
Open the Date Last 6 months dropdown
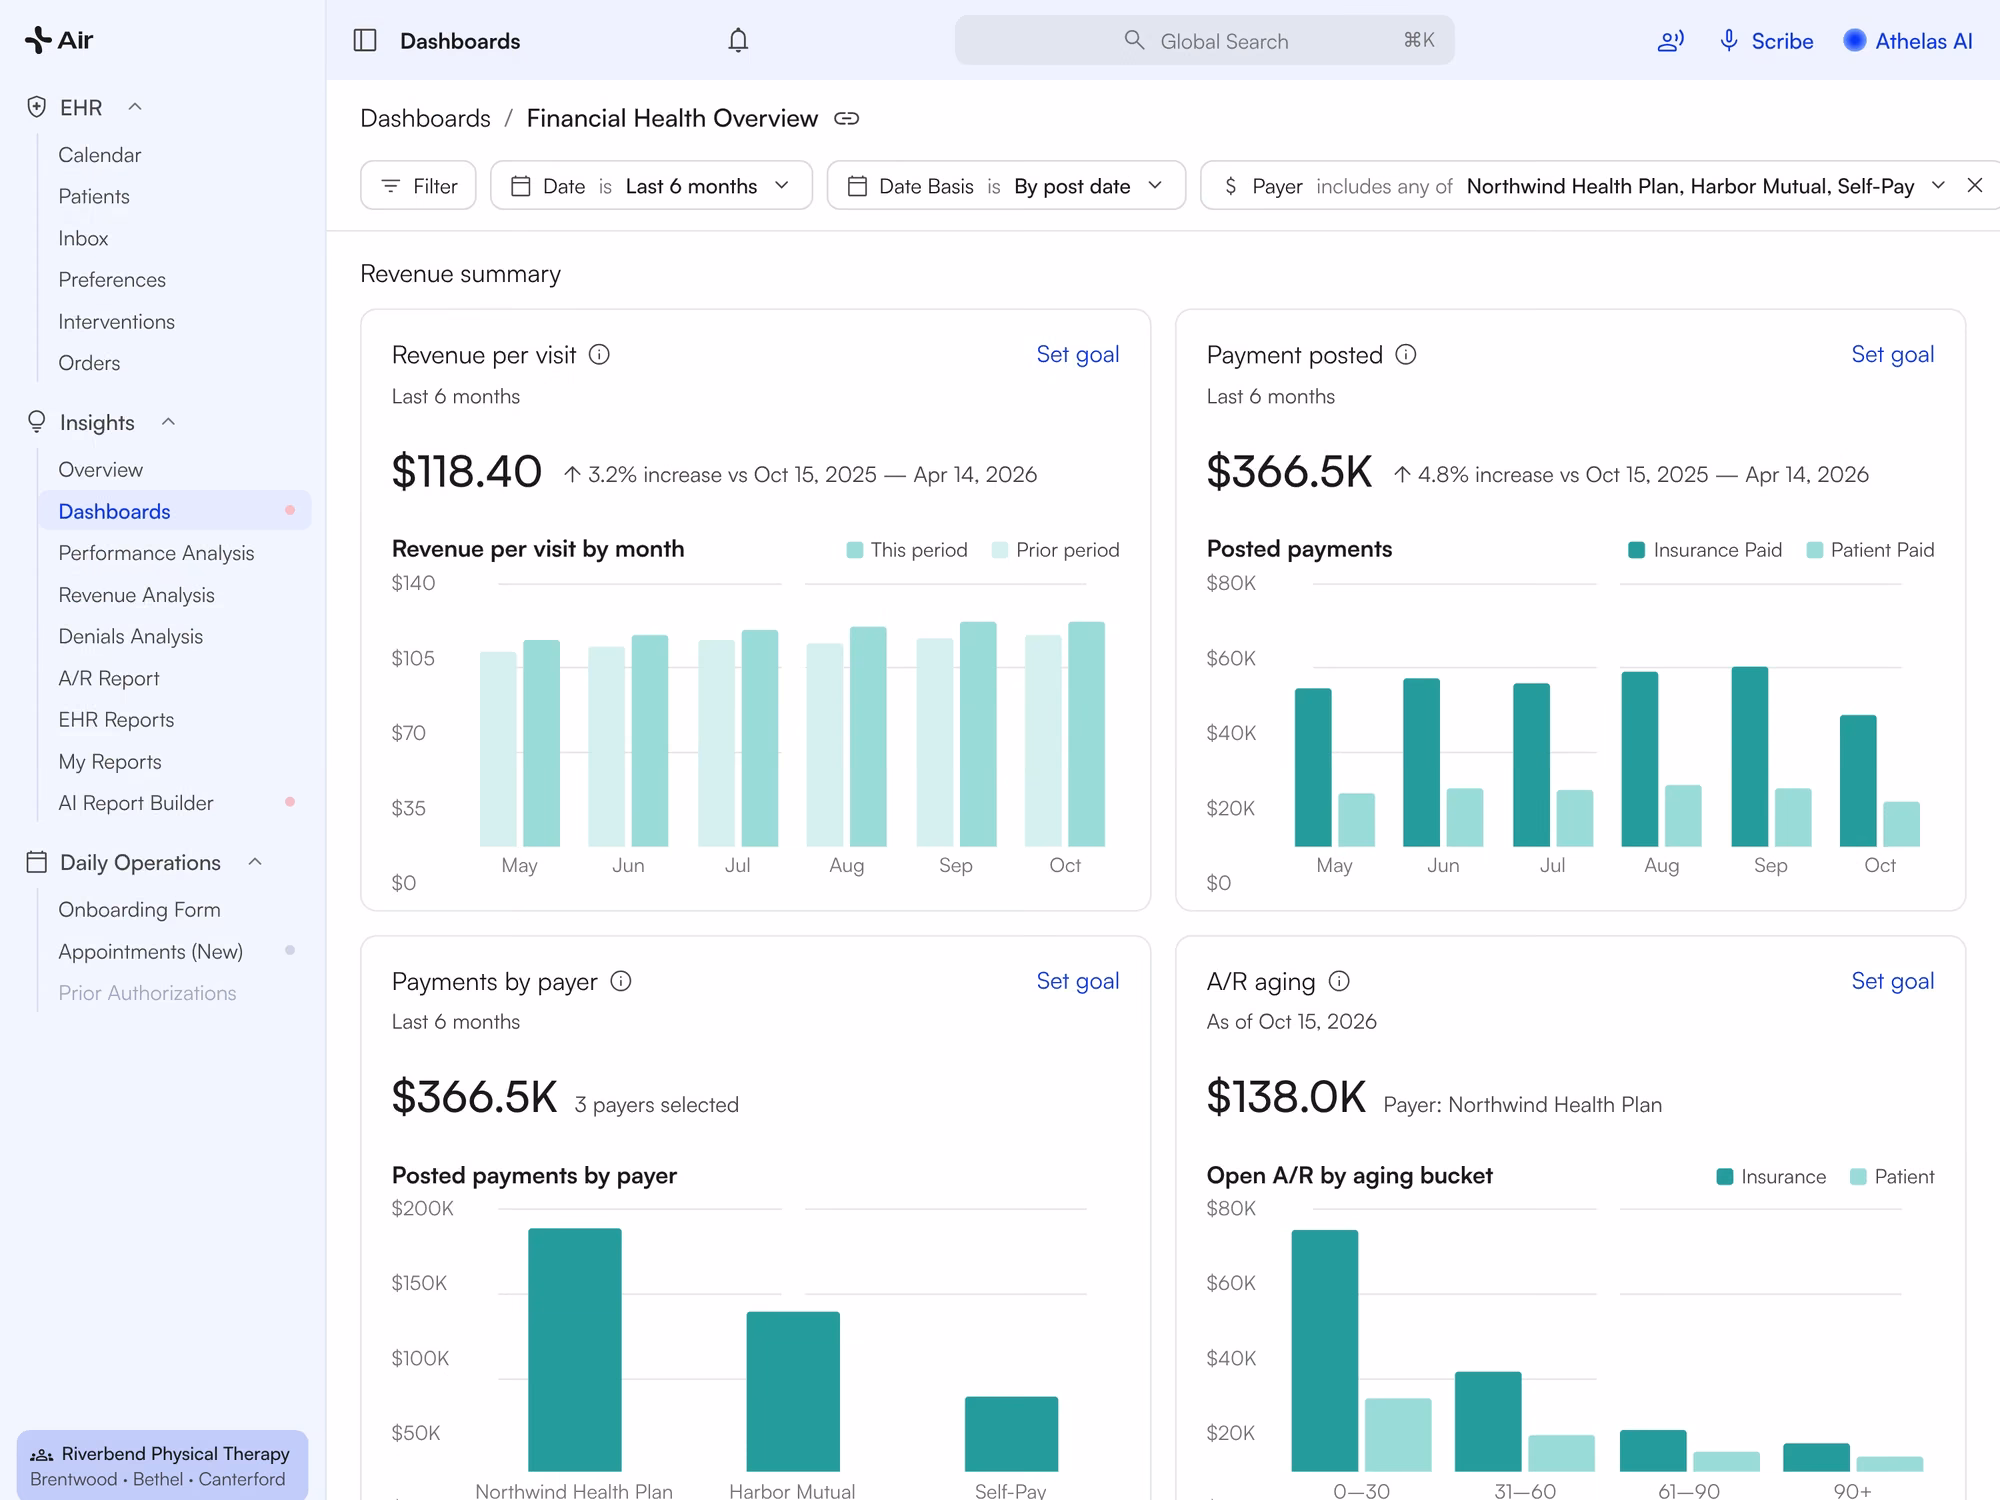pos(651,186)
